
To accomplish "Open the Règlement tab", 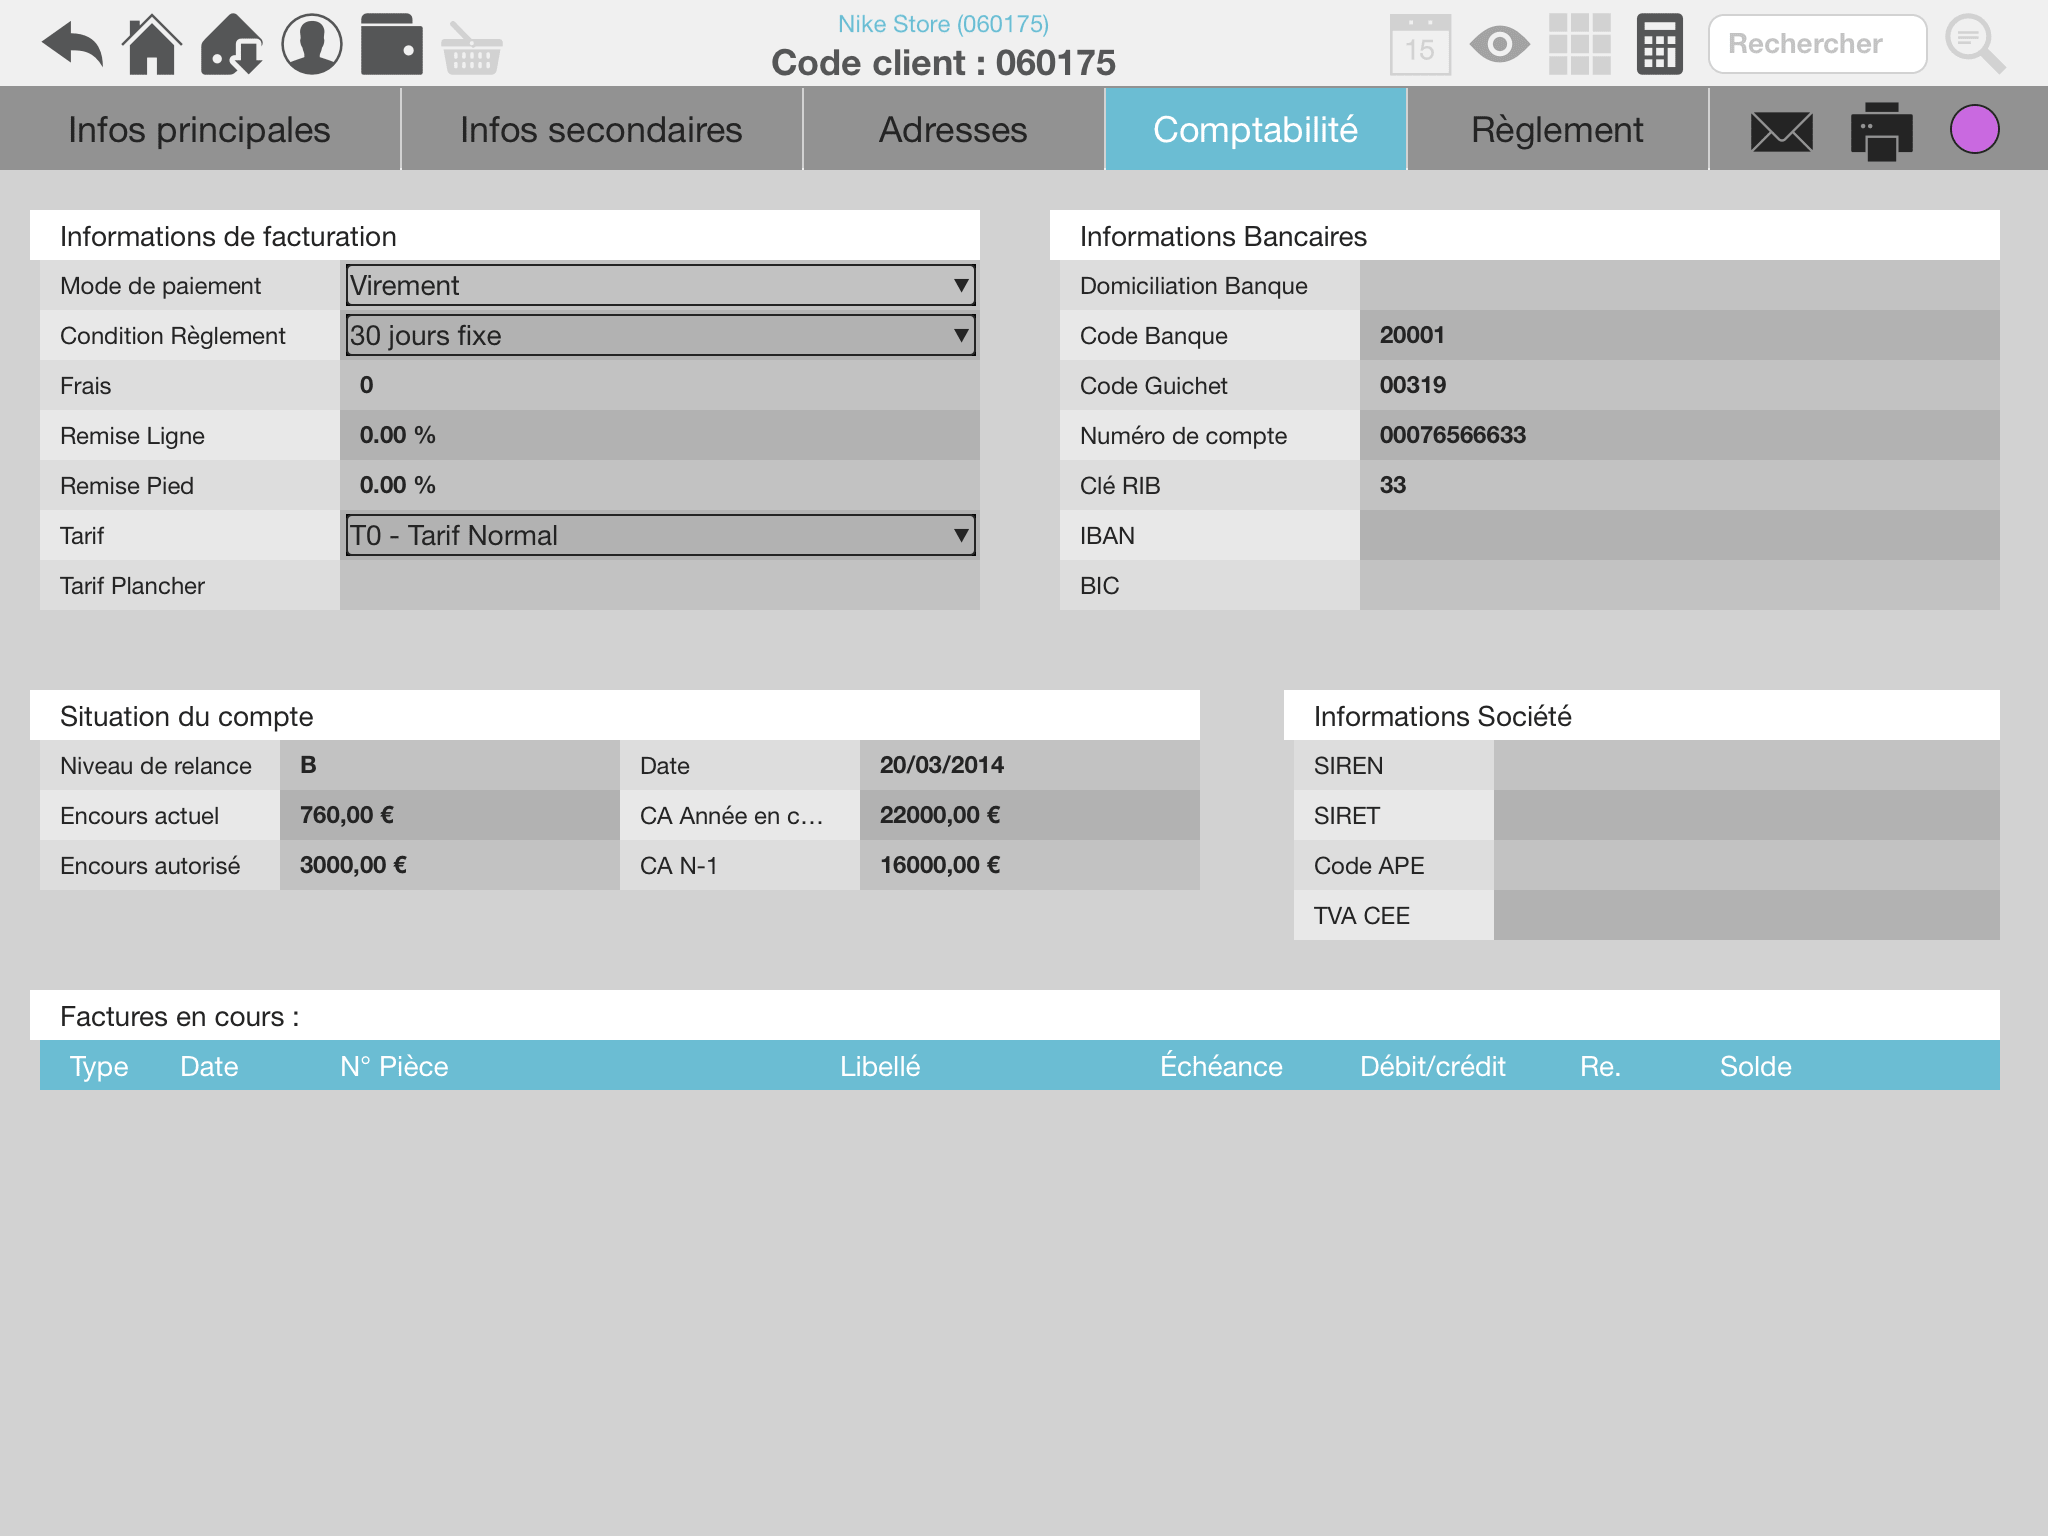I will [x=1556, y=129].
